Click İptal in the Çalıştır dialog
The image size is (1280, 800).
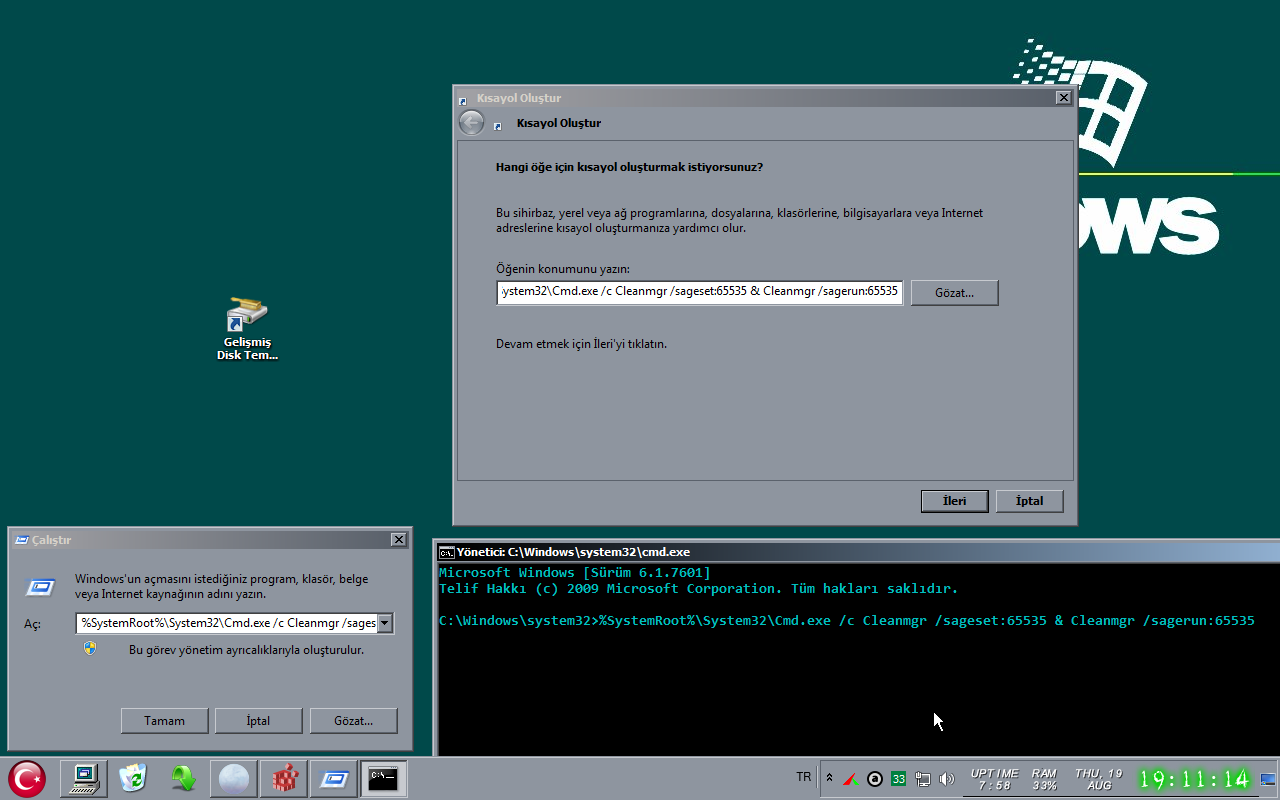[x=258, y=720]
